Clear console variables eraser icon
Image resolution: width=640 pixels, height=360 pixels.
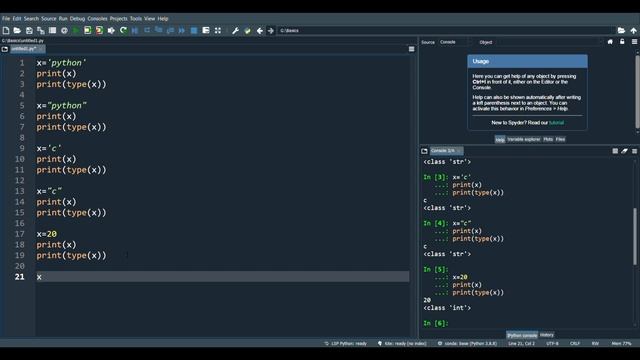point(624,151)
